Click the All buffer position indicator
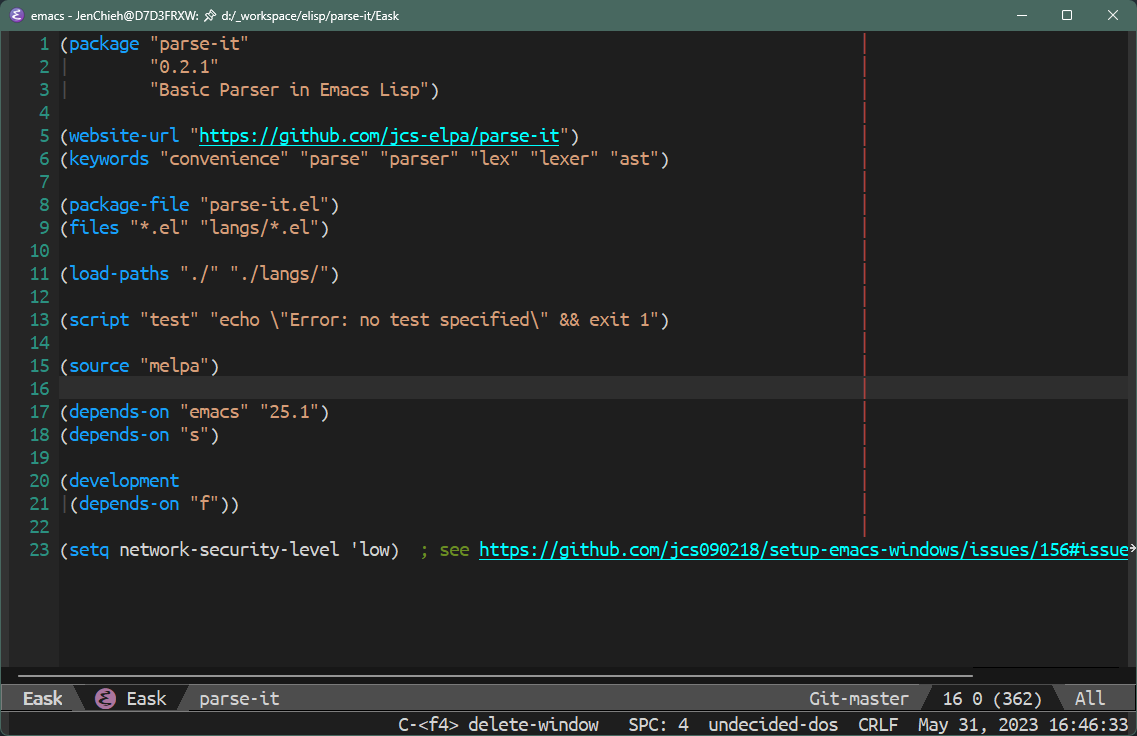 point(1090,698)
